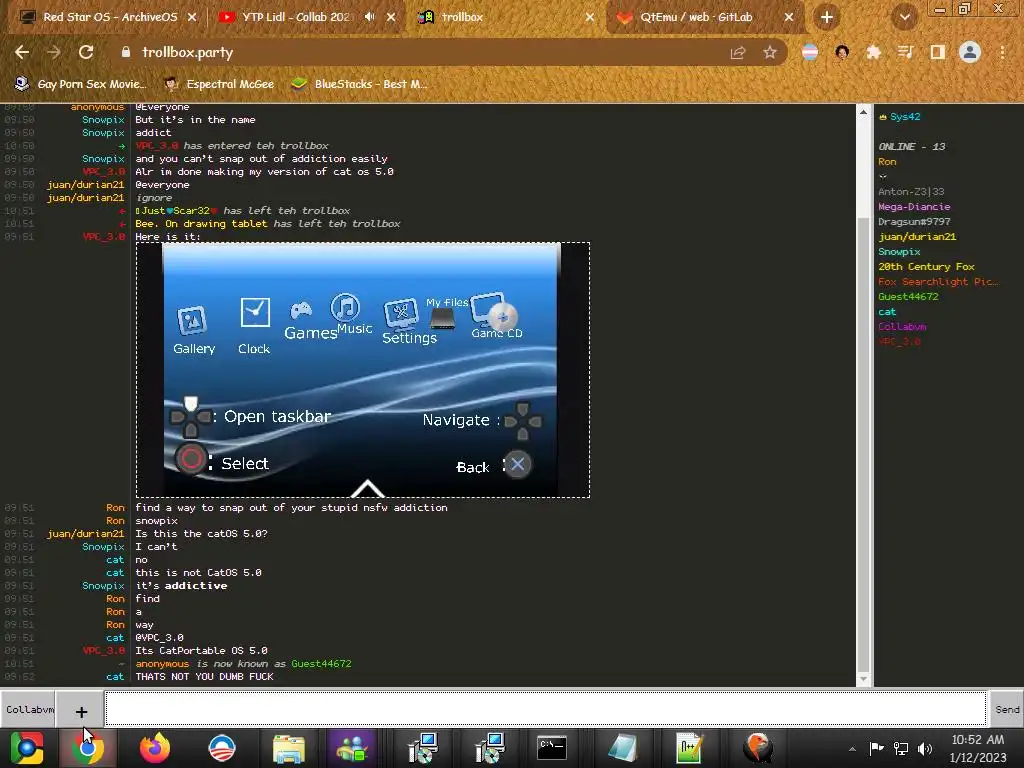
Task: Open a new browser tab
Action: coord(827,18)
